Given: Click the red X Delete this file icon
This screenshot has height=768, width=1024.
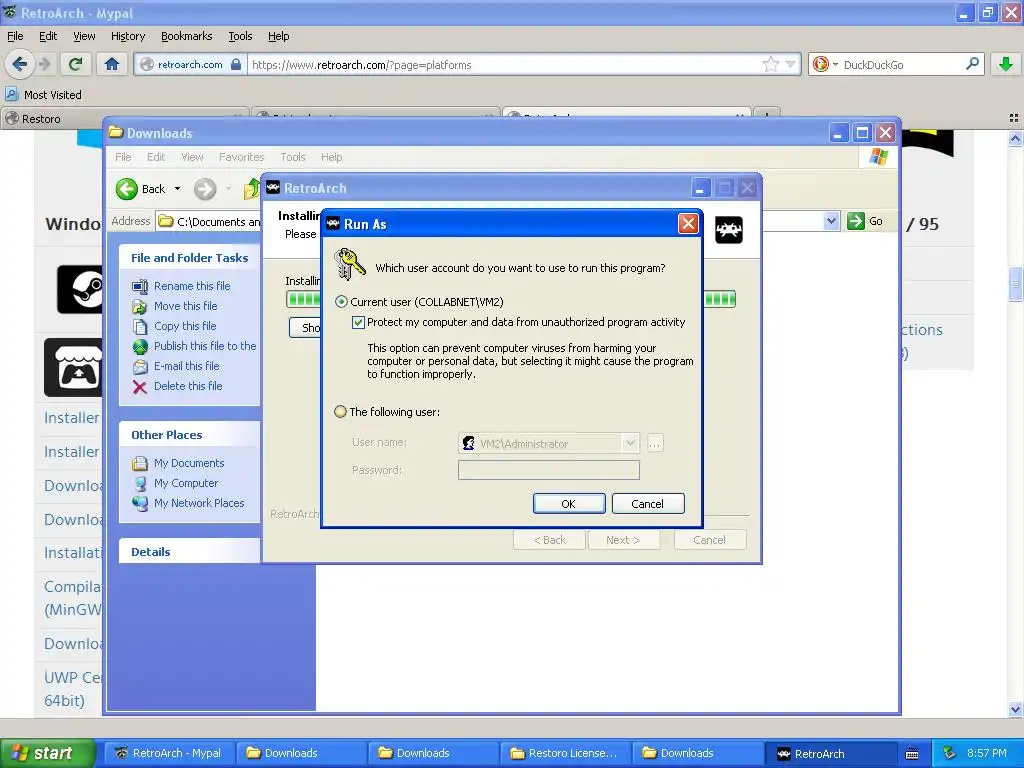Looking at the screenshot, I should [x=140, y=387].
